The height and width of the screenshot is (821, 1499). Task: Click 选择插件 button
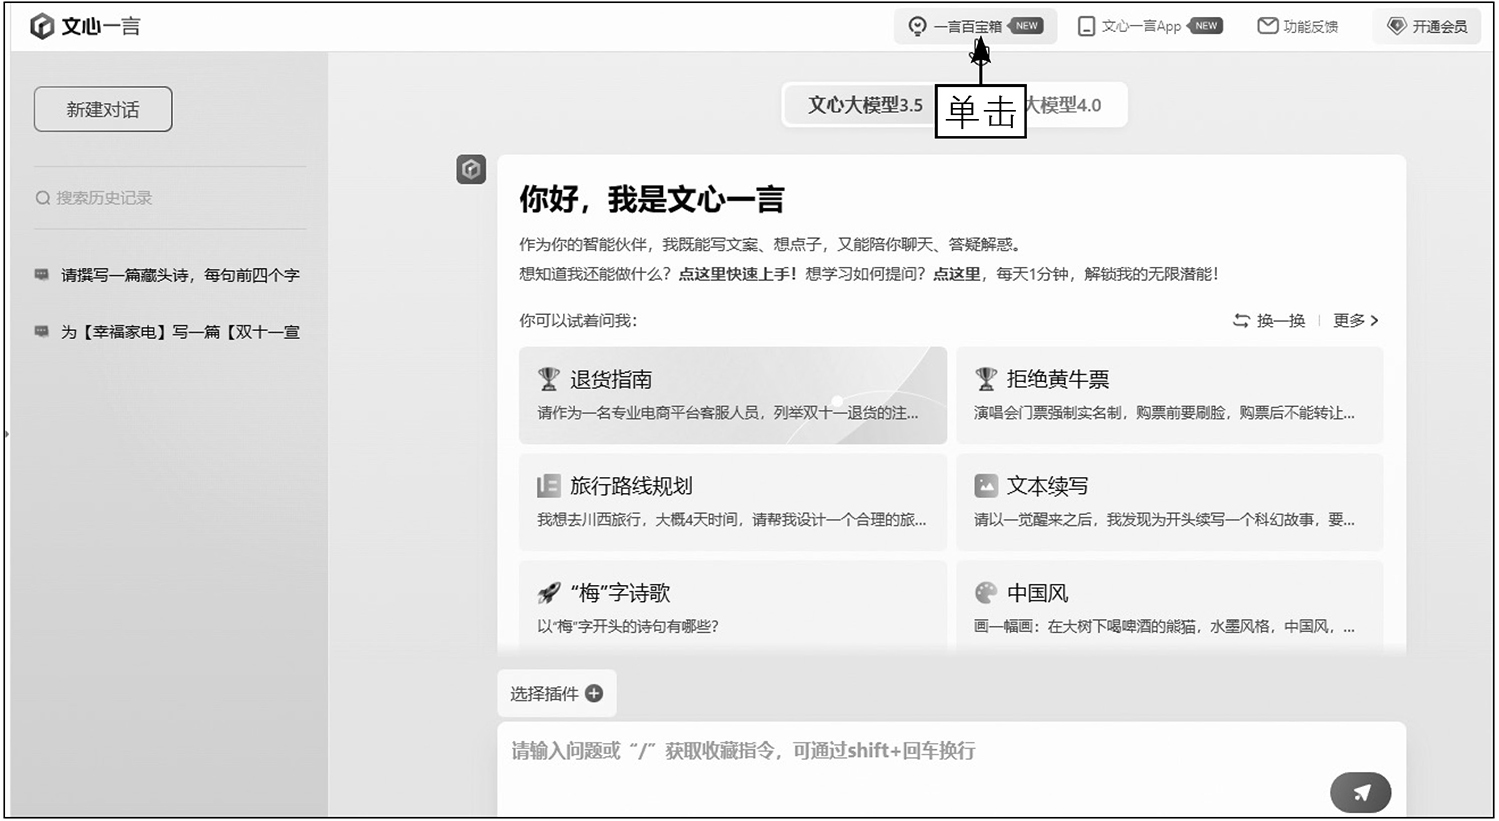(x=557, y=693)
